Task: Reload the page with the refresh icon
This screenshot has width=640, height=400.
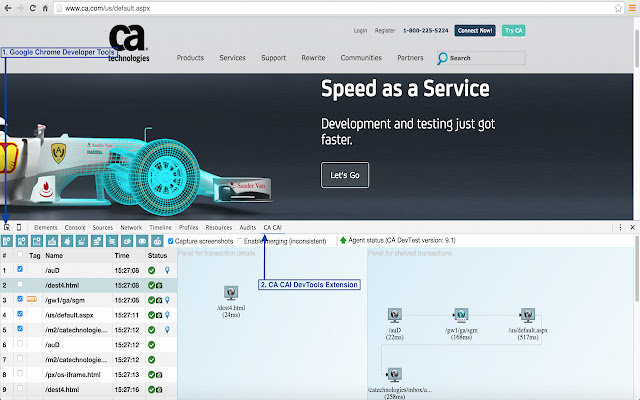Action: pos(32,8)
